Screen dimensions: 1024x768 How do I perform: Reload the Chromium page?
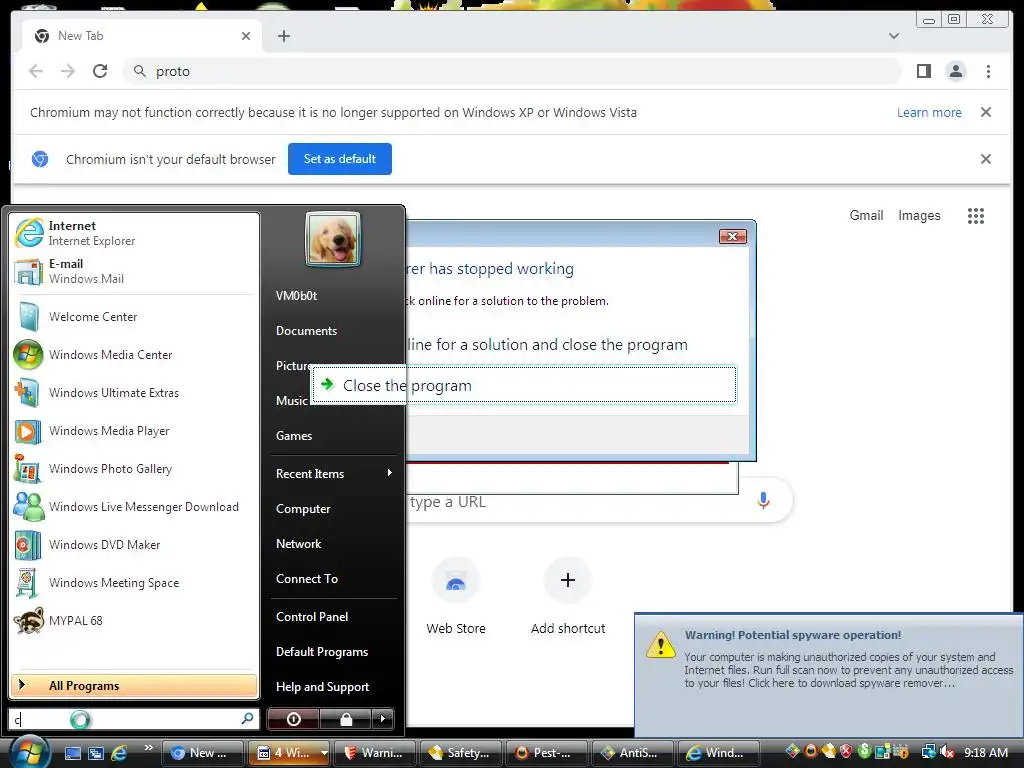click(100, 71)
